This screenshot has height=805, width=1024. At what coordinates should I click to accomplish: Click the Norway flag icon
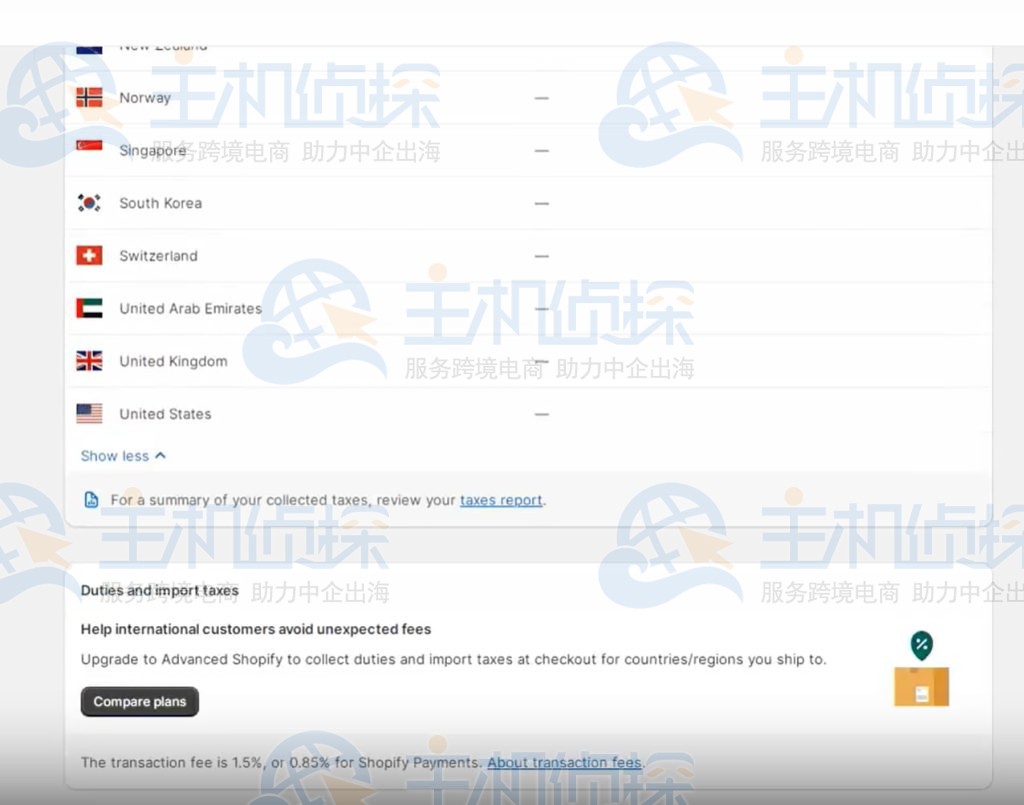(x=89, y=97)
